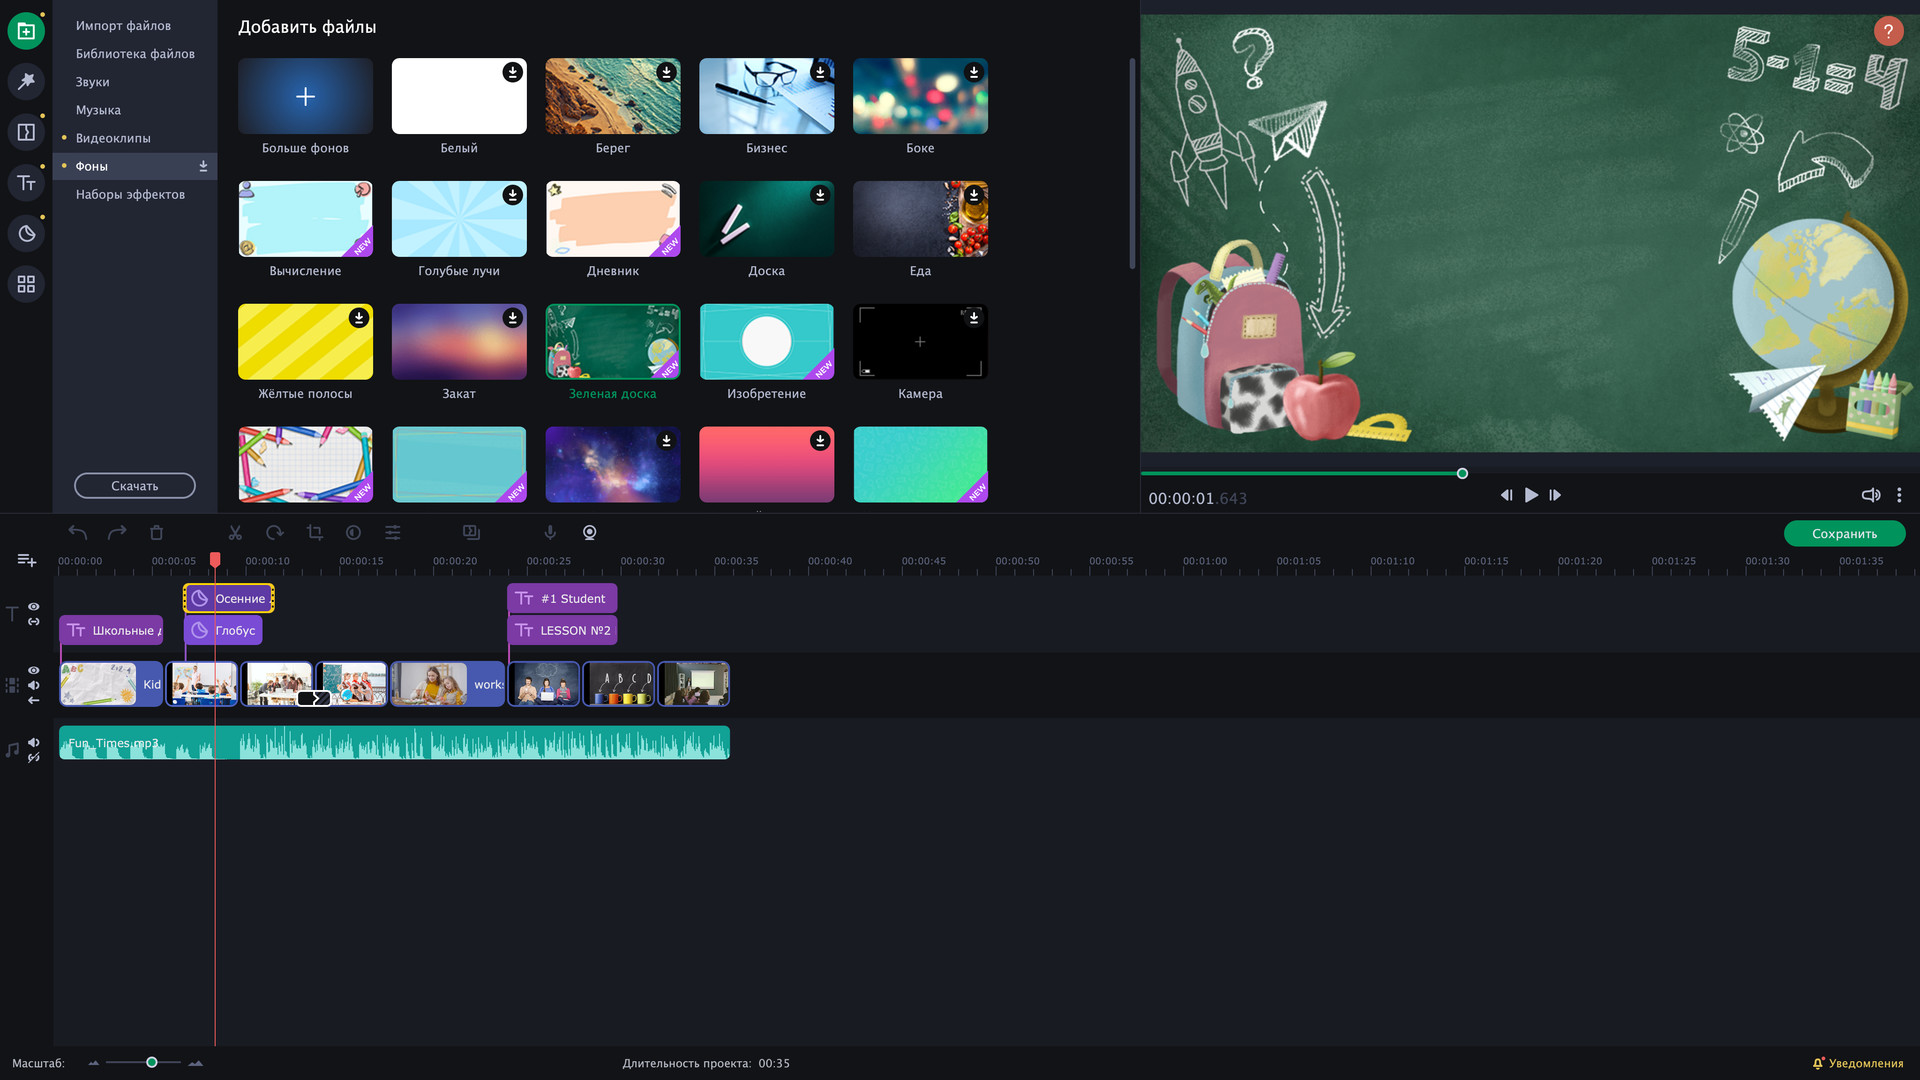Mute the audio track Fun_Times.mp3
The height and width of the screenshot is (1080, 1920).
pos(34,742)
